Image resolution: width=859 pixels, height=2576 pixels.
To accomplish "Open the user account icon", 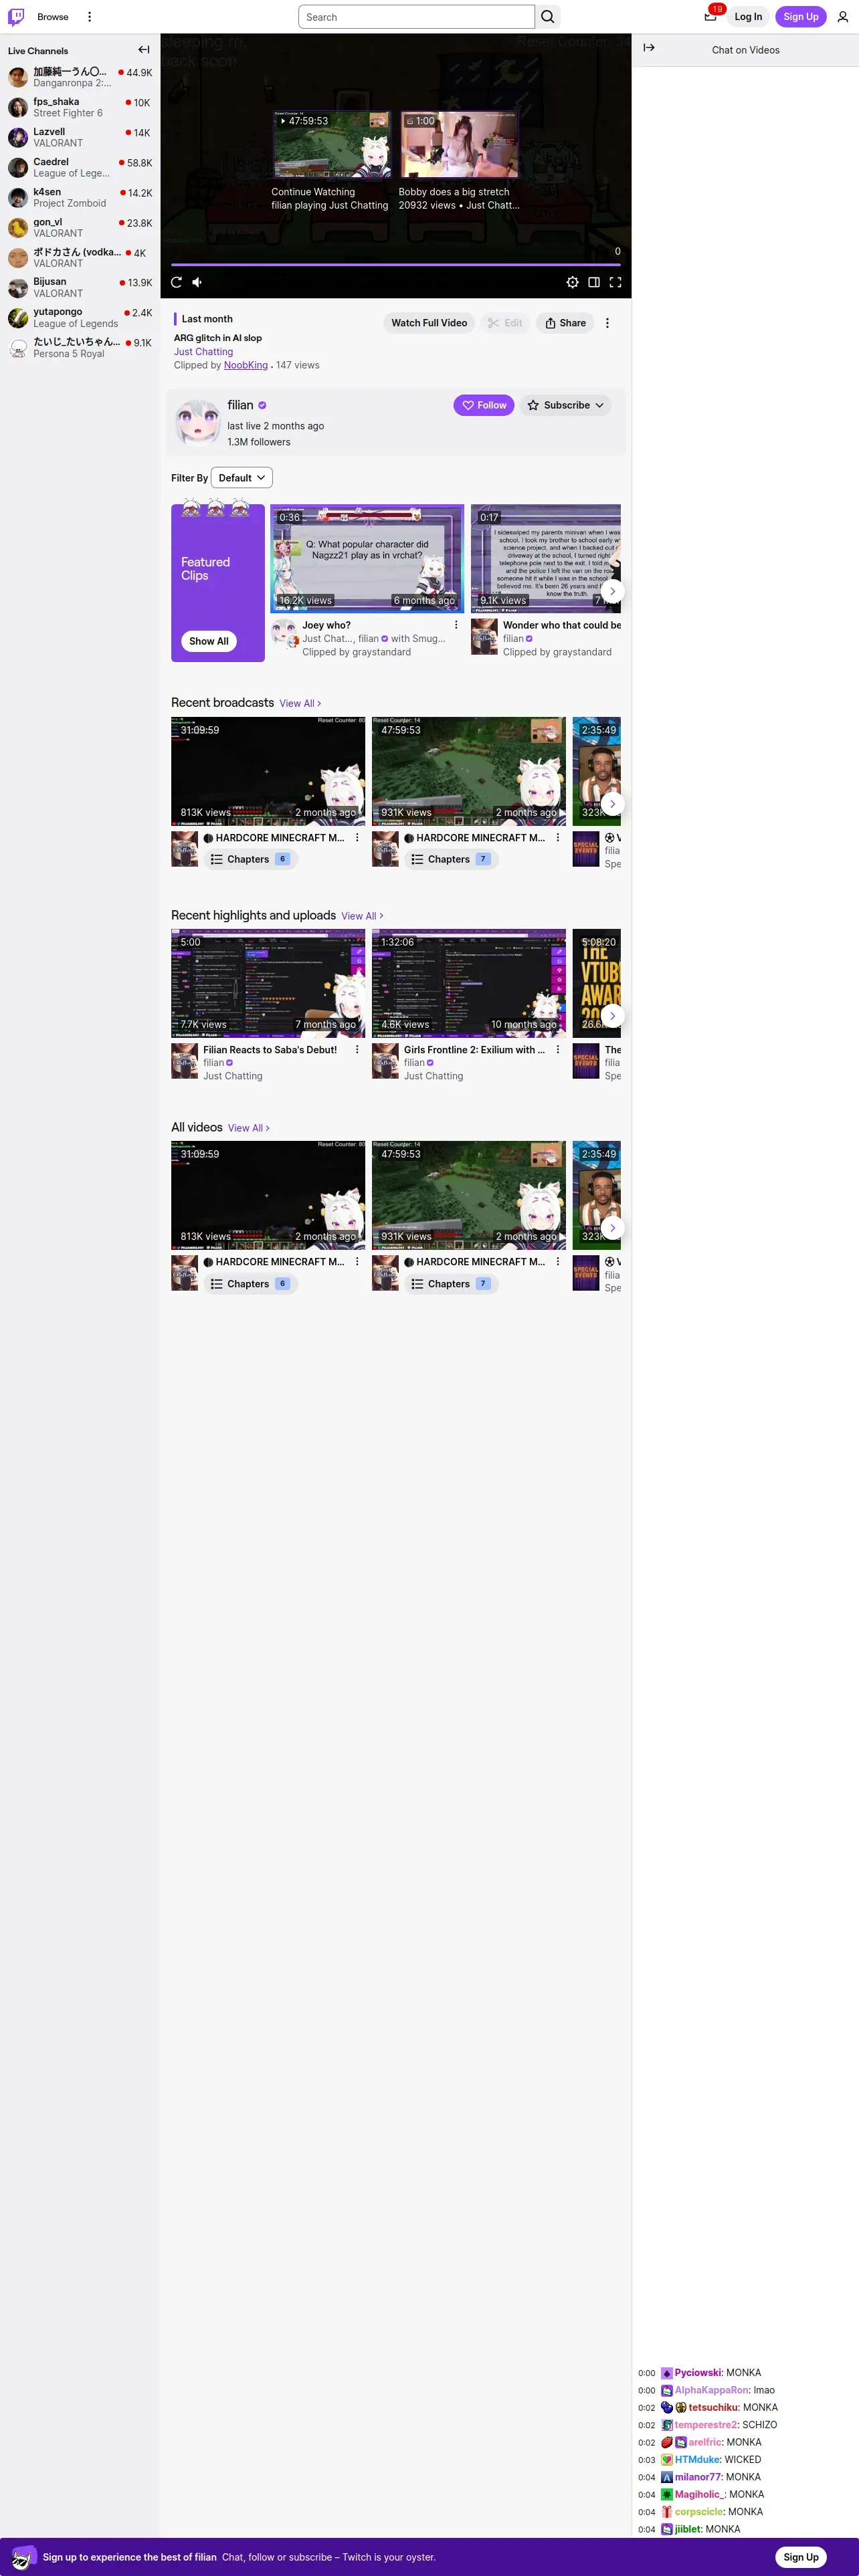I will coord(842,17).
